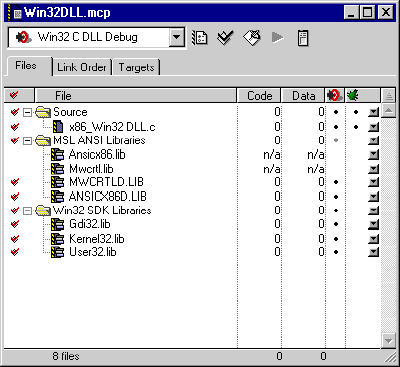This screenshot has height=367, width=400.
Task: Open the interface popup for User32.lib
Action: 374,252
